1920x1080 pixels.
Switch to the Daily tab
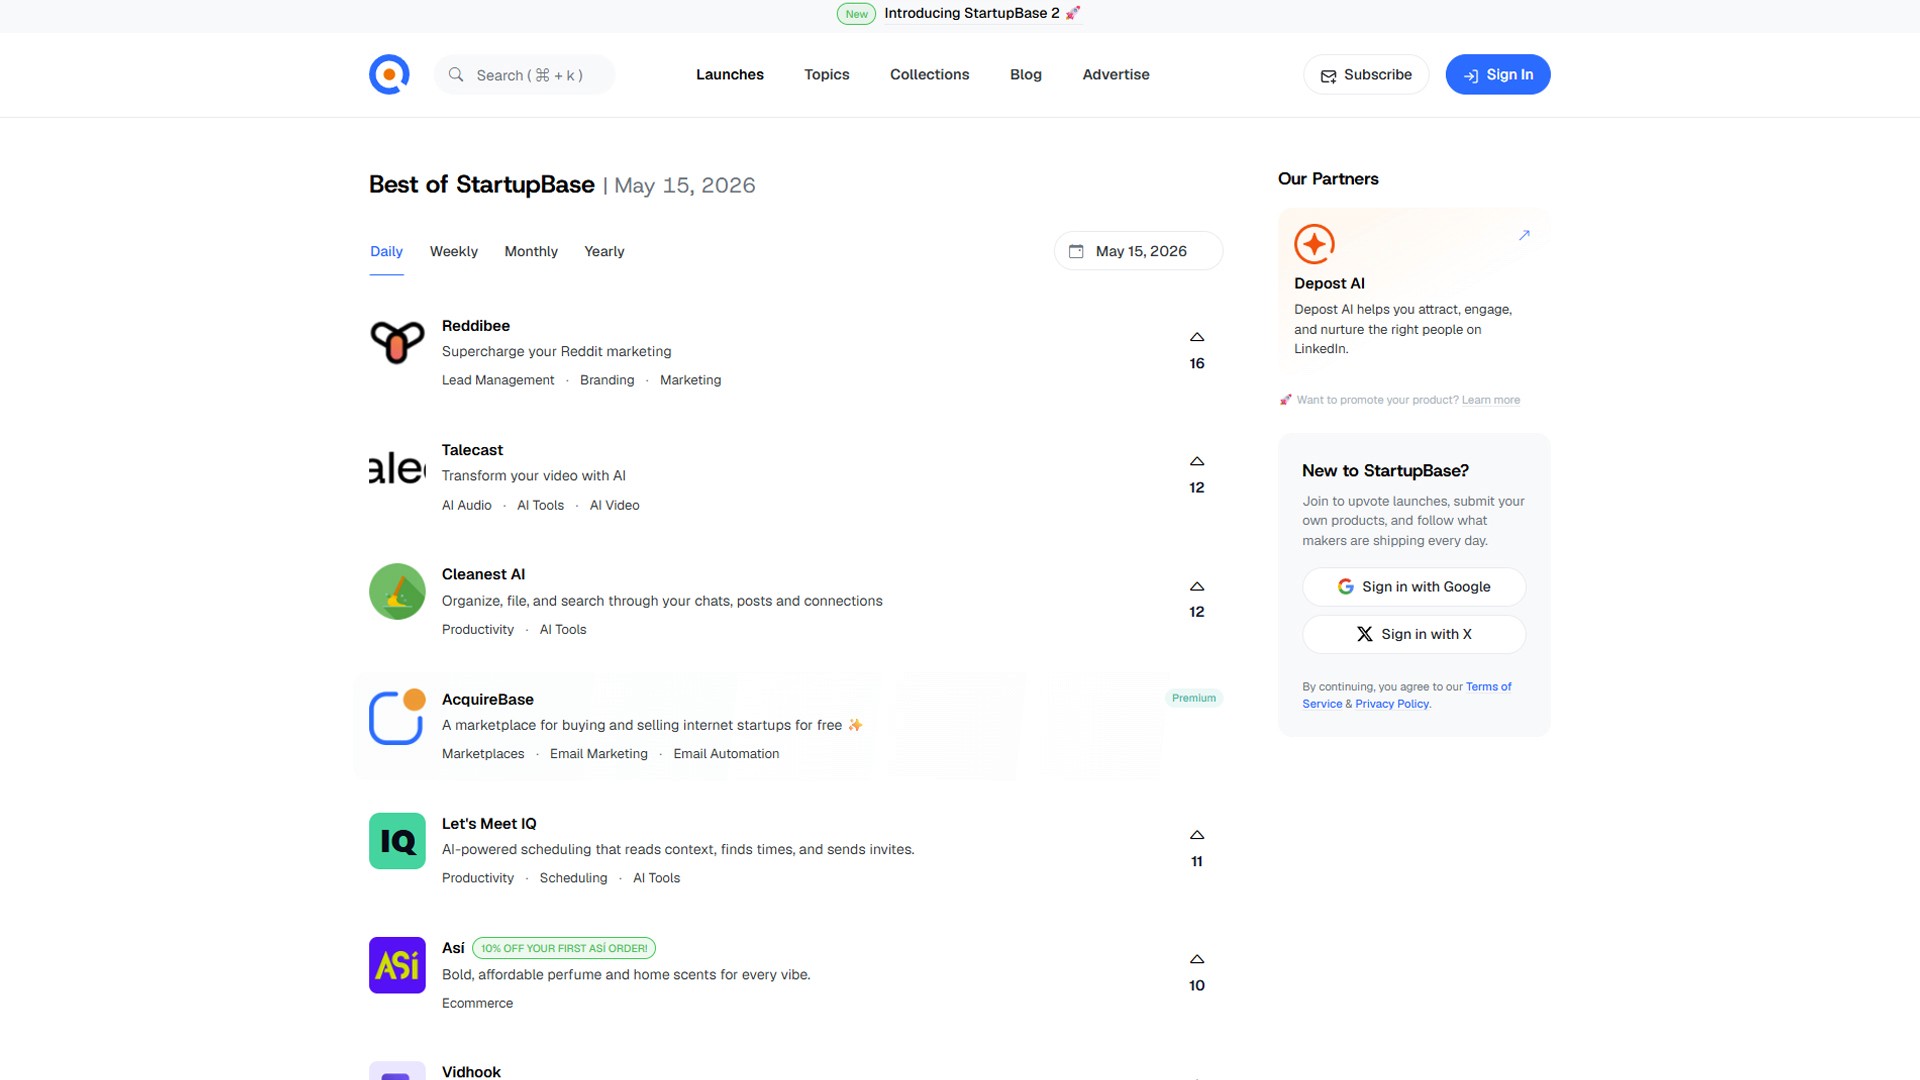point(386,251)
